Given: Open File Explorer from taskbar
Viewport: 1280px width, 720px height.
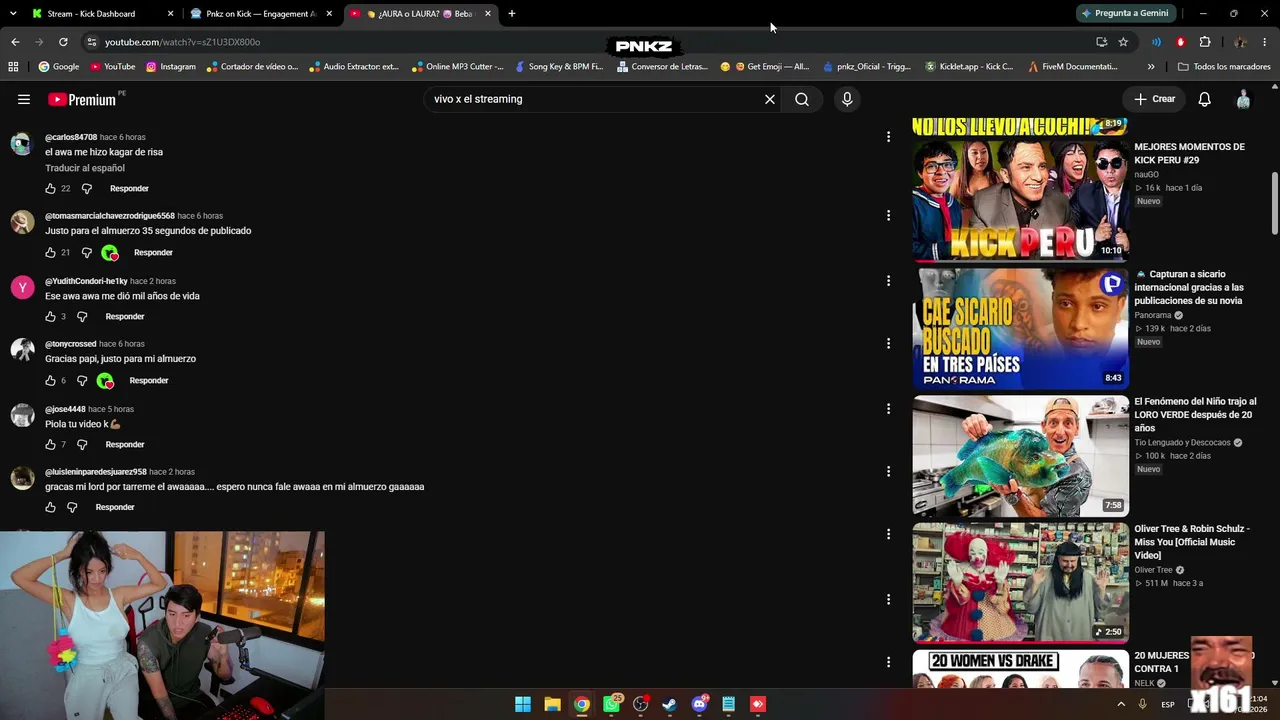Looking at the screenshot, I should click(x=552, y=704).
